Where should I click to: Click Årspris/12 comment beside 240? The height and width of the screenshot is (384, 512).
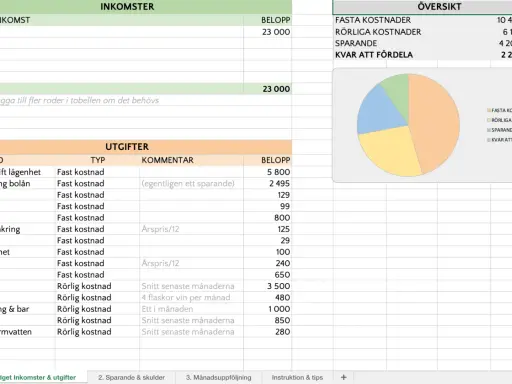click(160, 263)
